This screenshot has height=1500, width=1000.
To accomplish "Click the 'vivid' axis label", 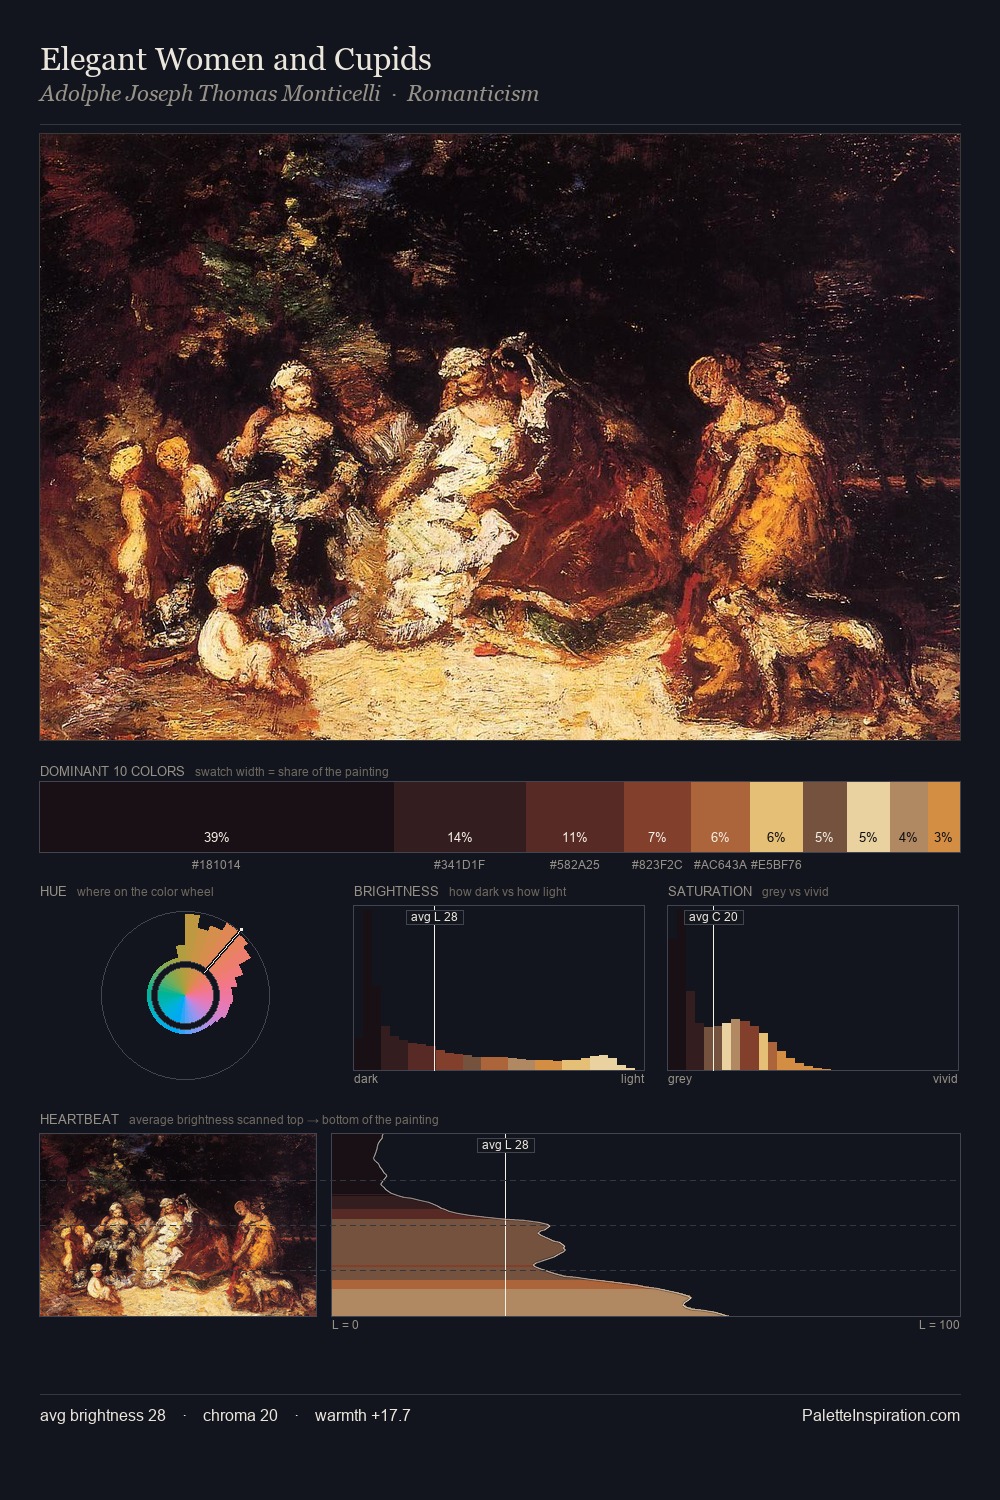I will (945, 1079).
